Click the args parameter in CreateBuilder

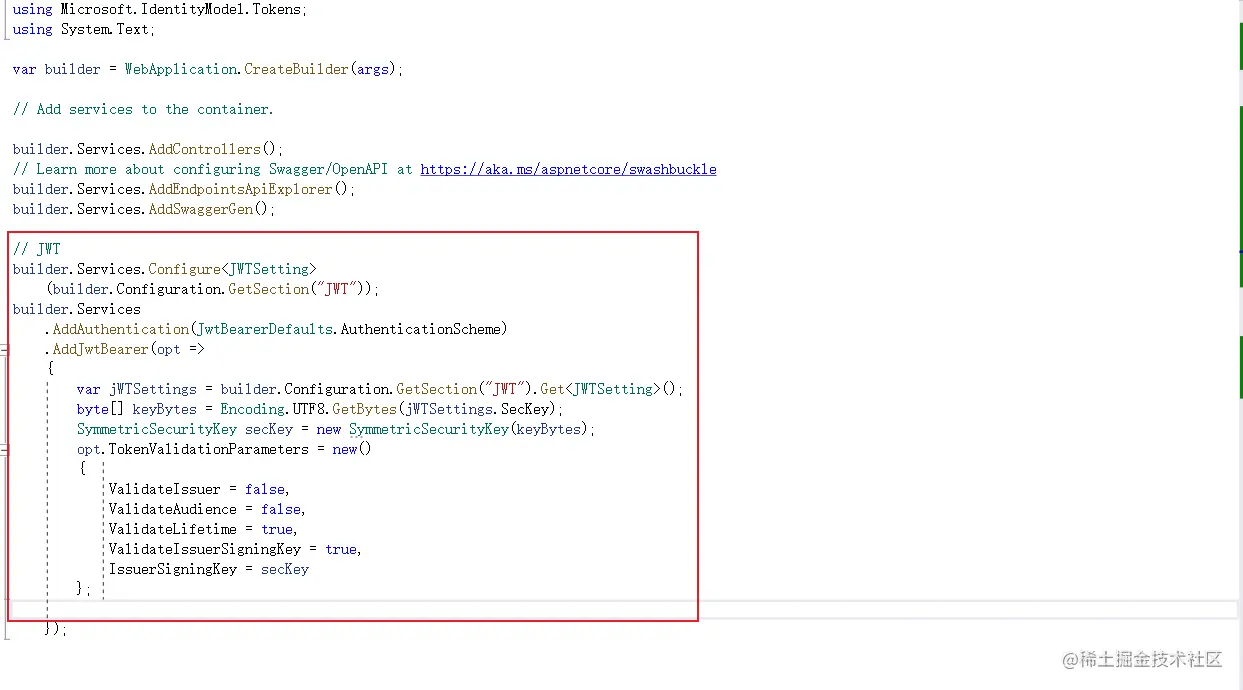coord(372,69)
